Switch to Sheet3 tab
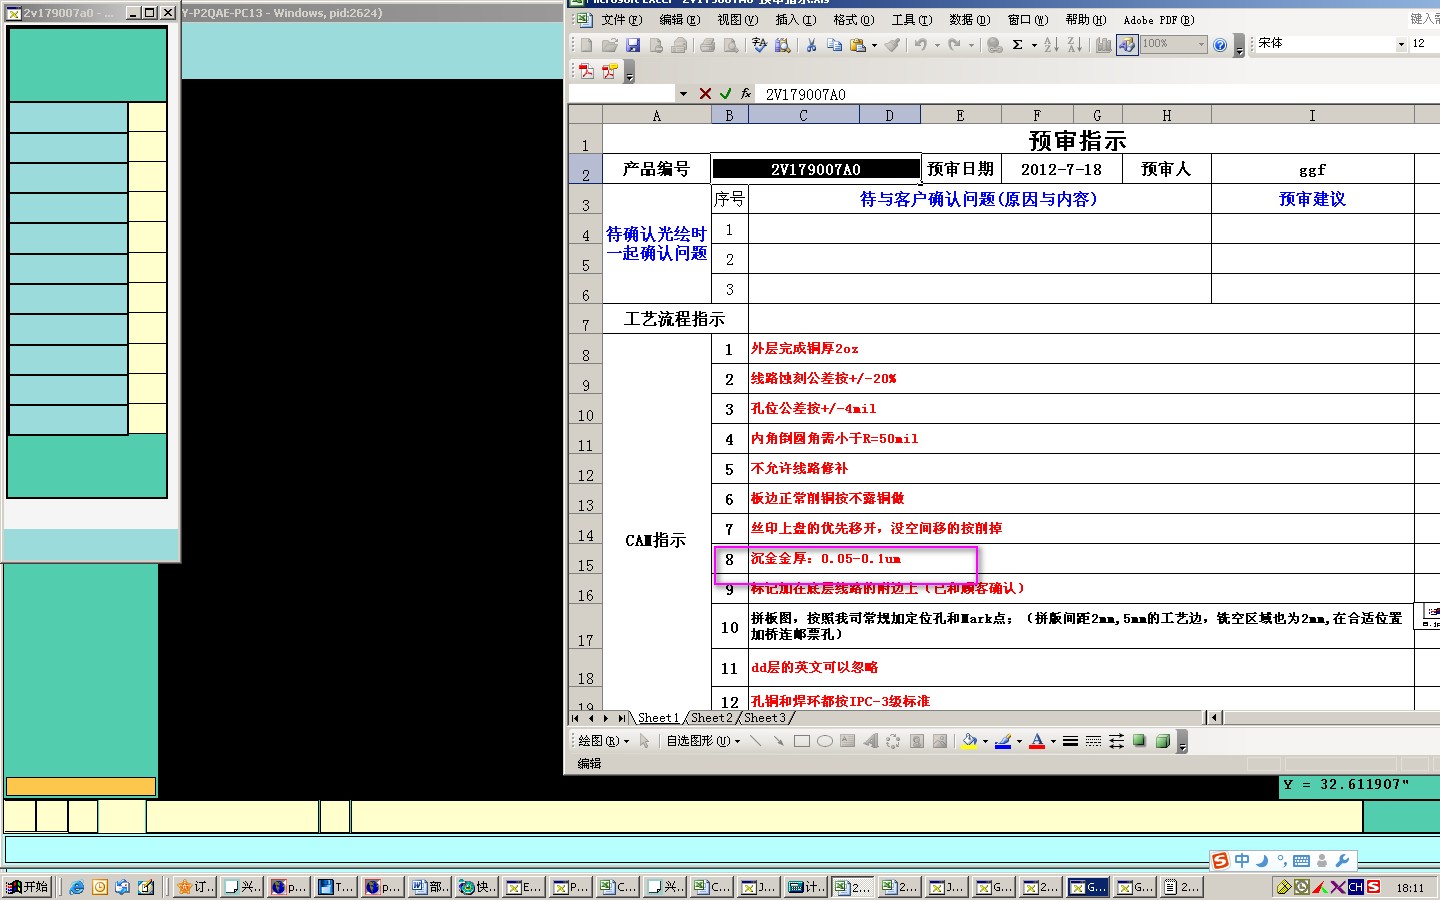The height and width of the screenshot is (900, 1440). (765, 718)
